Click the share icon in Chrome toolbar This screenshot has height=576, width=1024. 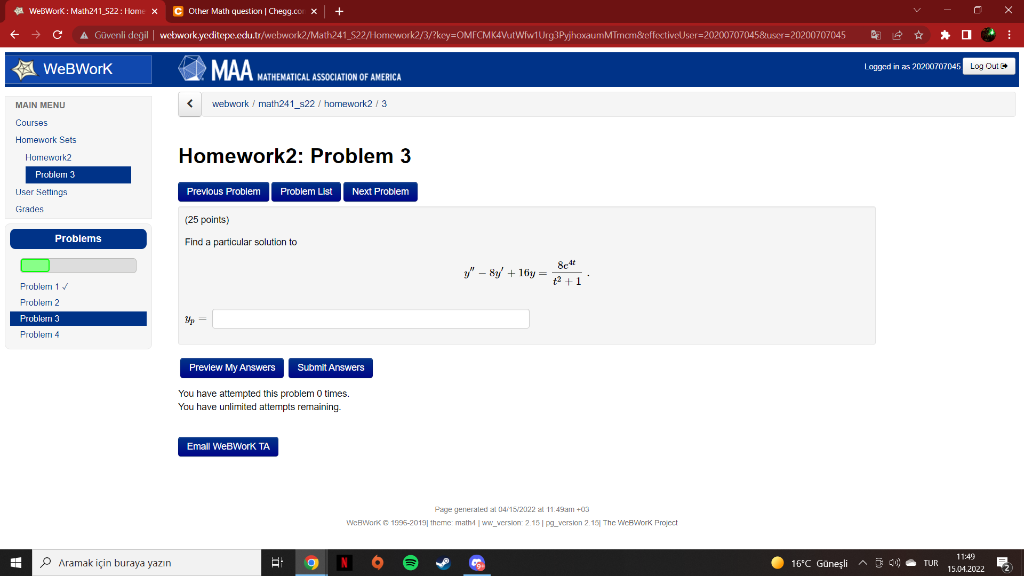(x=896, y=34)
